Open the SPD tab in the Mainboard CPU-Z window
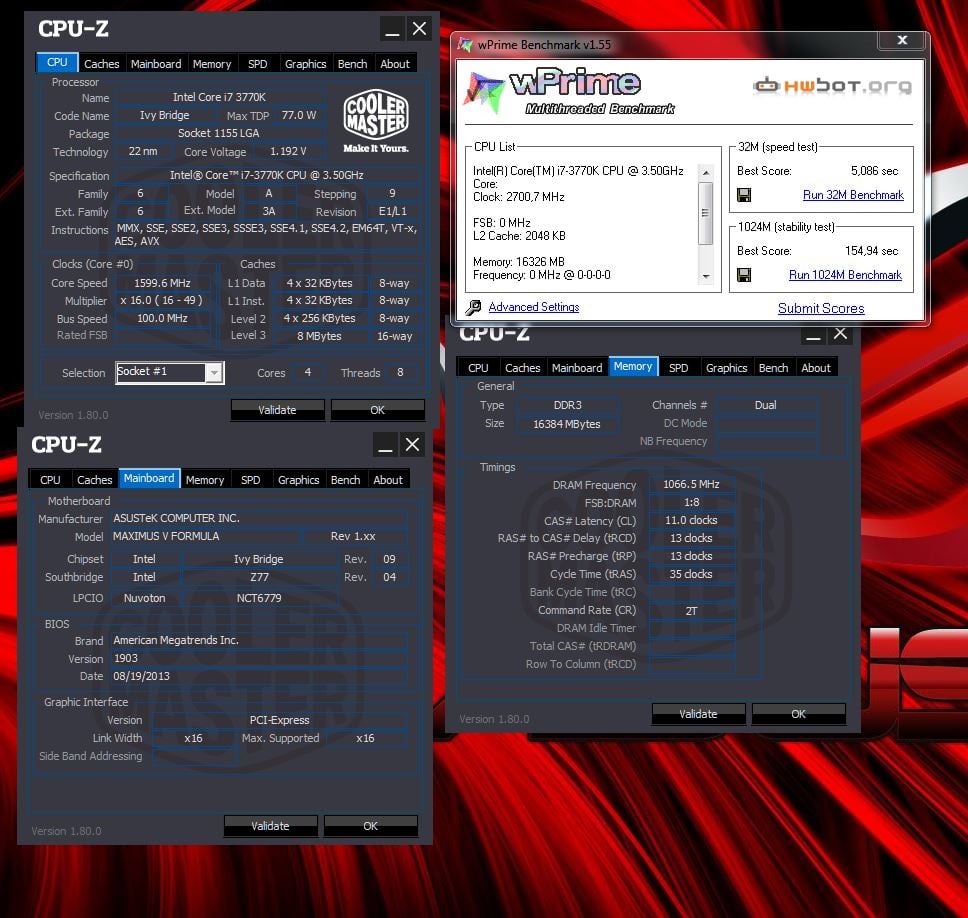The width and height of the screenshot is (968, 918). (251, 480)
